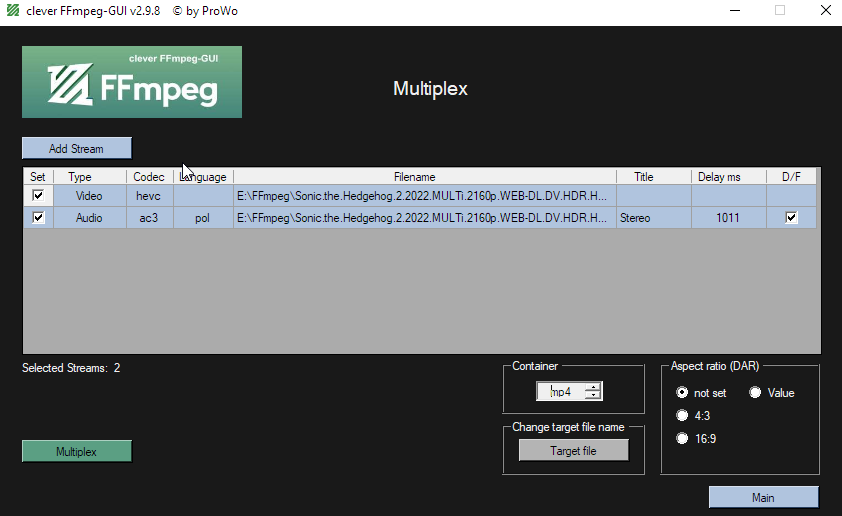This screenshot has width=842, height=516.
Task: Click the hevc codec cell
Action: (x=149, y=196)
